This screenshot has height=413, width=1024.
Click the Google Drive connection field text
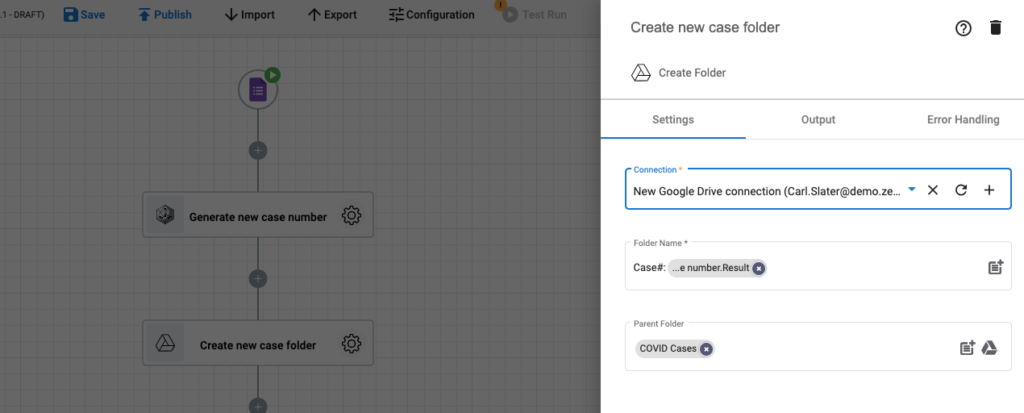[767, 191]
